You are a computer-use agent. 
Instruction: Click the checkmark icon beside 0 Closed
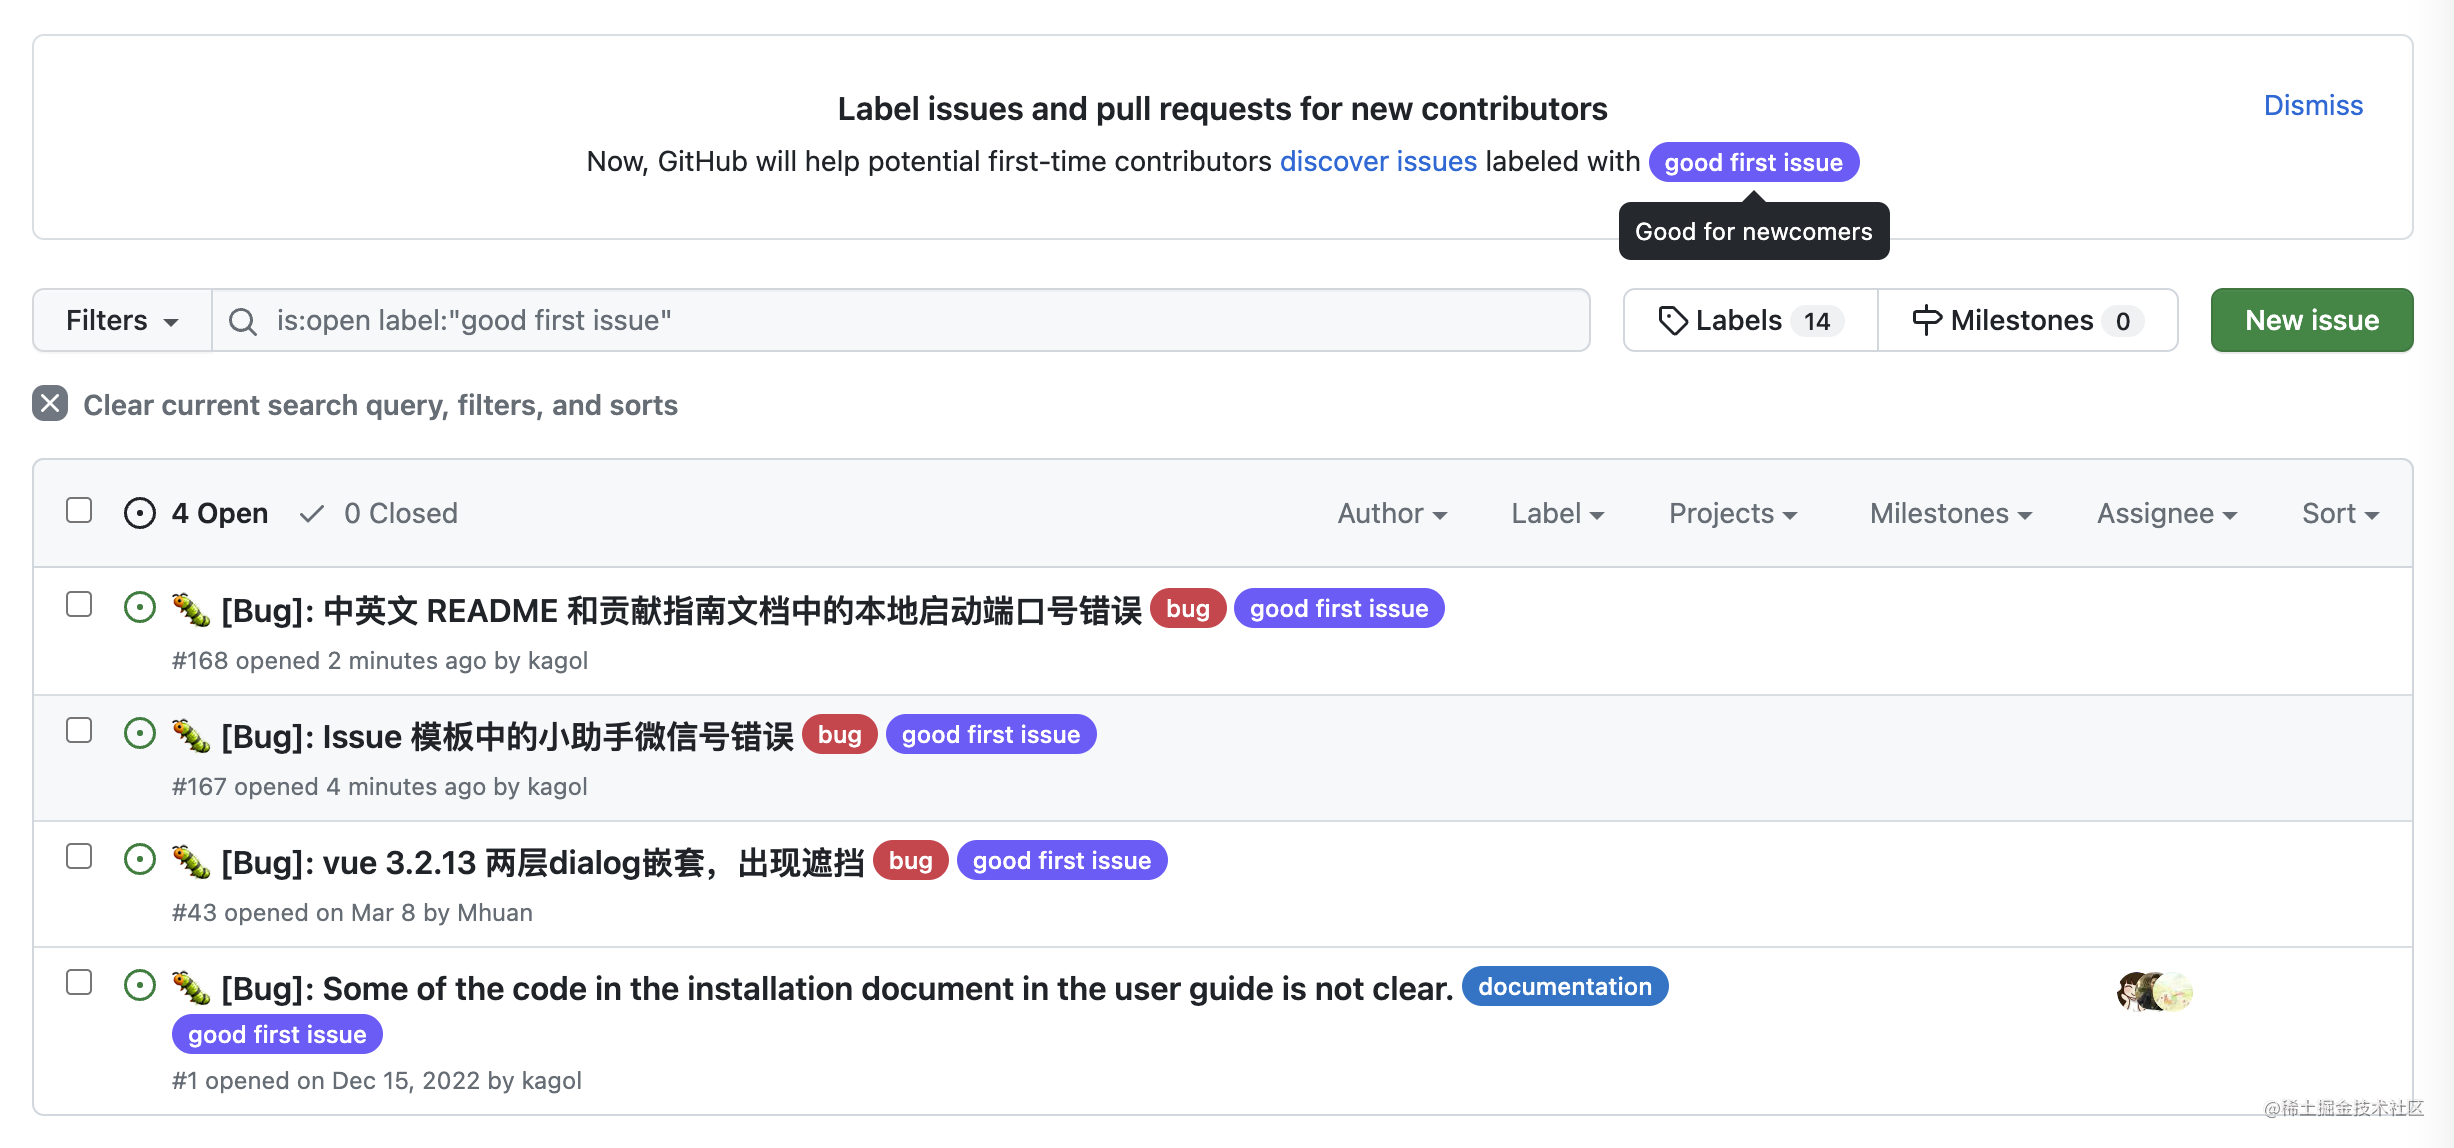[x=312, y=514]
